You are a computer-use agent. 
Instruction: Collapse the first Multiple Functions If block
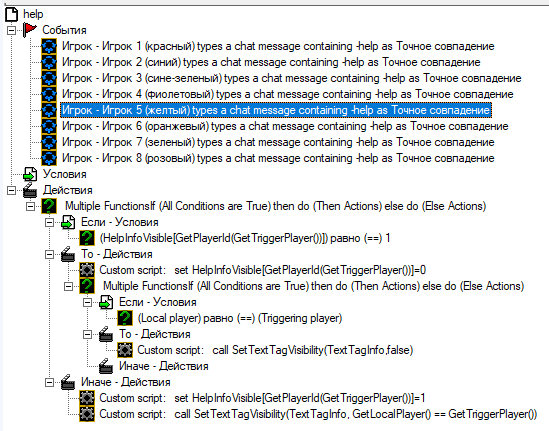point(30,206)
